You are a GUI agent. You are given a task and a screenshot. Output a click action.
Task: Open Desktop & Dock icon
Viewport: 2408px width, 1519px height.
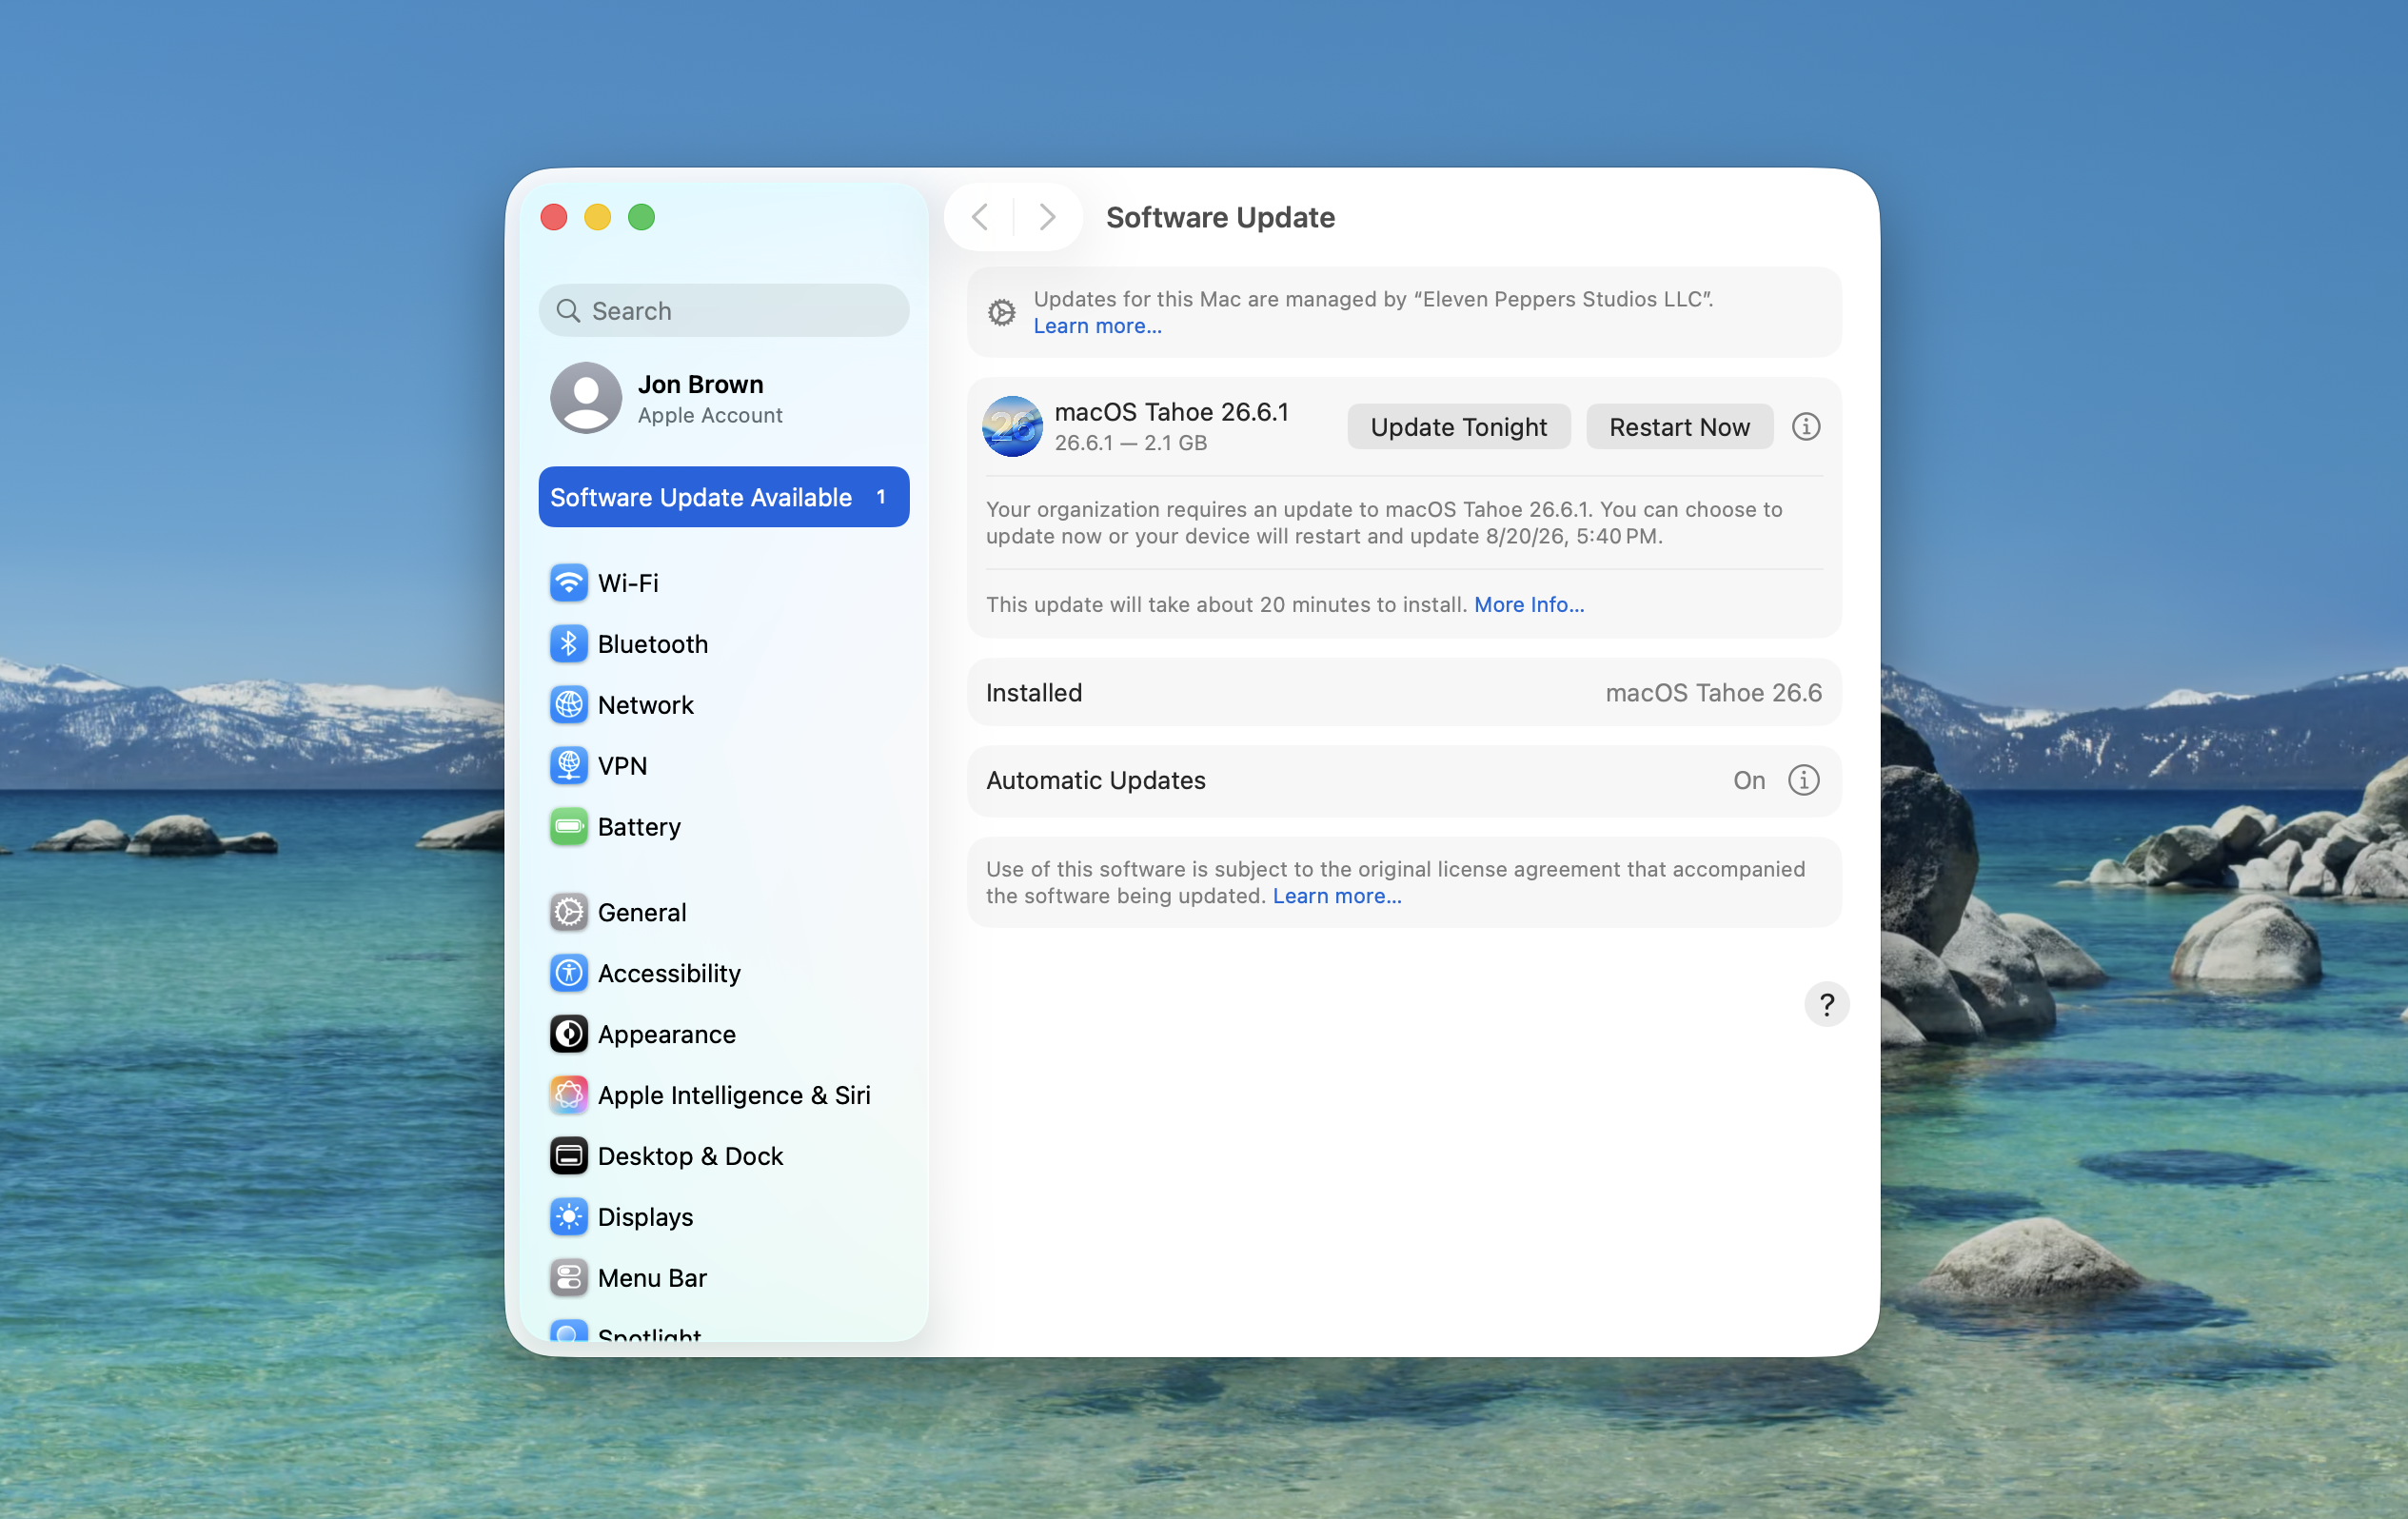(x=568, y=1157)
